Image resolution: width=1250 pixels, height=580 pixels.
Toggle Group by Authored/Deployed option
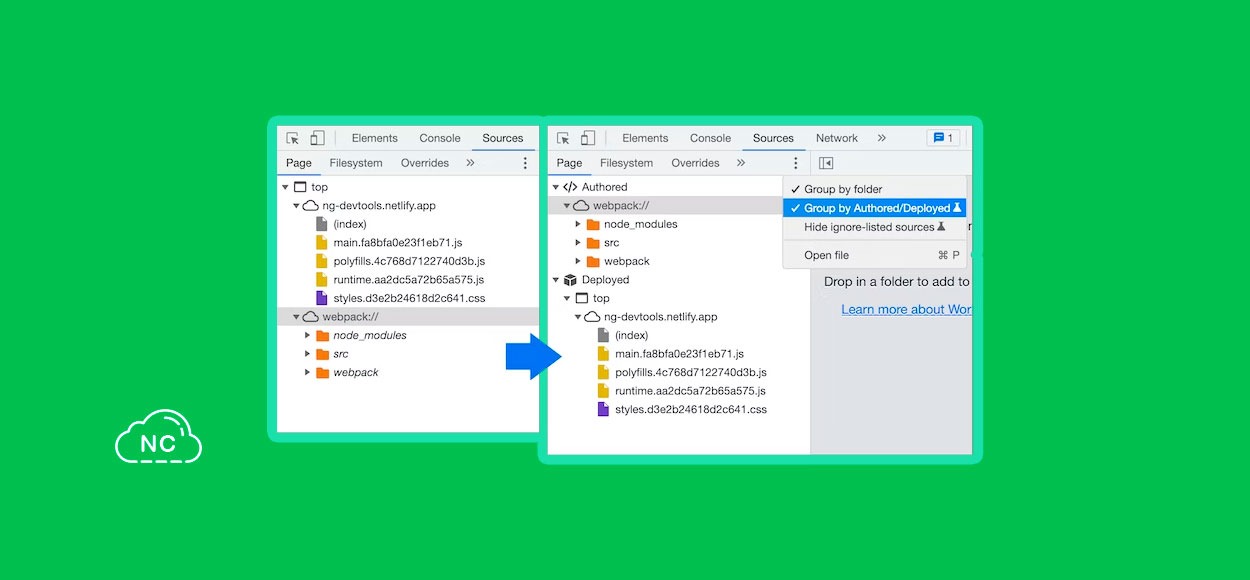(x=874, y=208)
